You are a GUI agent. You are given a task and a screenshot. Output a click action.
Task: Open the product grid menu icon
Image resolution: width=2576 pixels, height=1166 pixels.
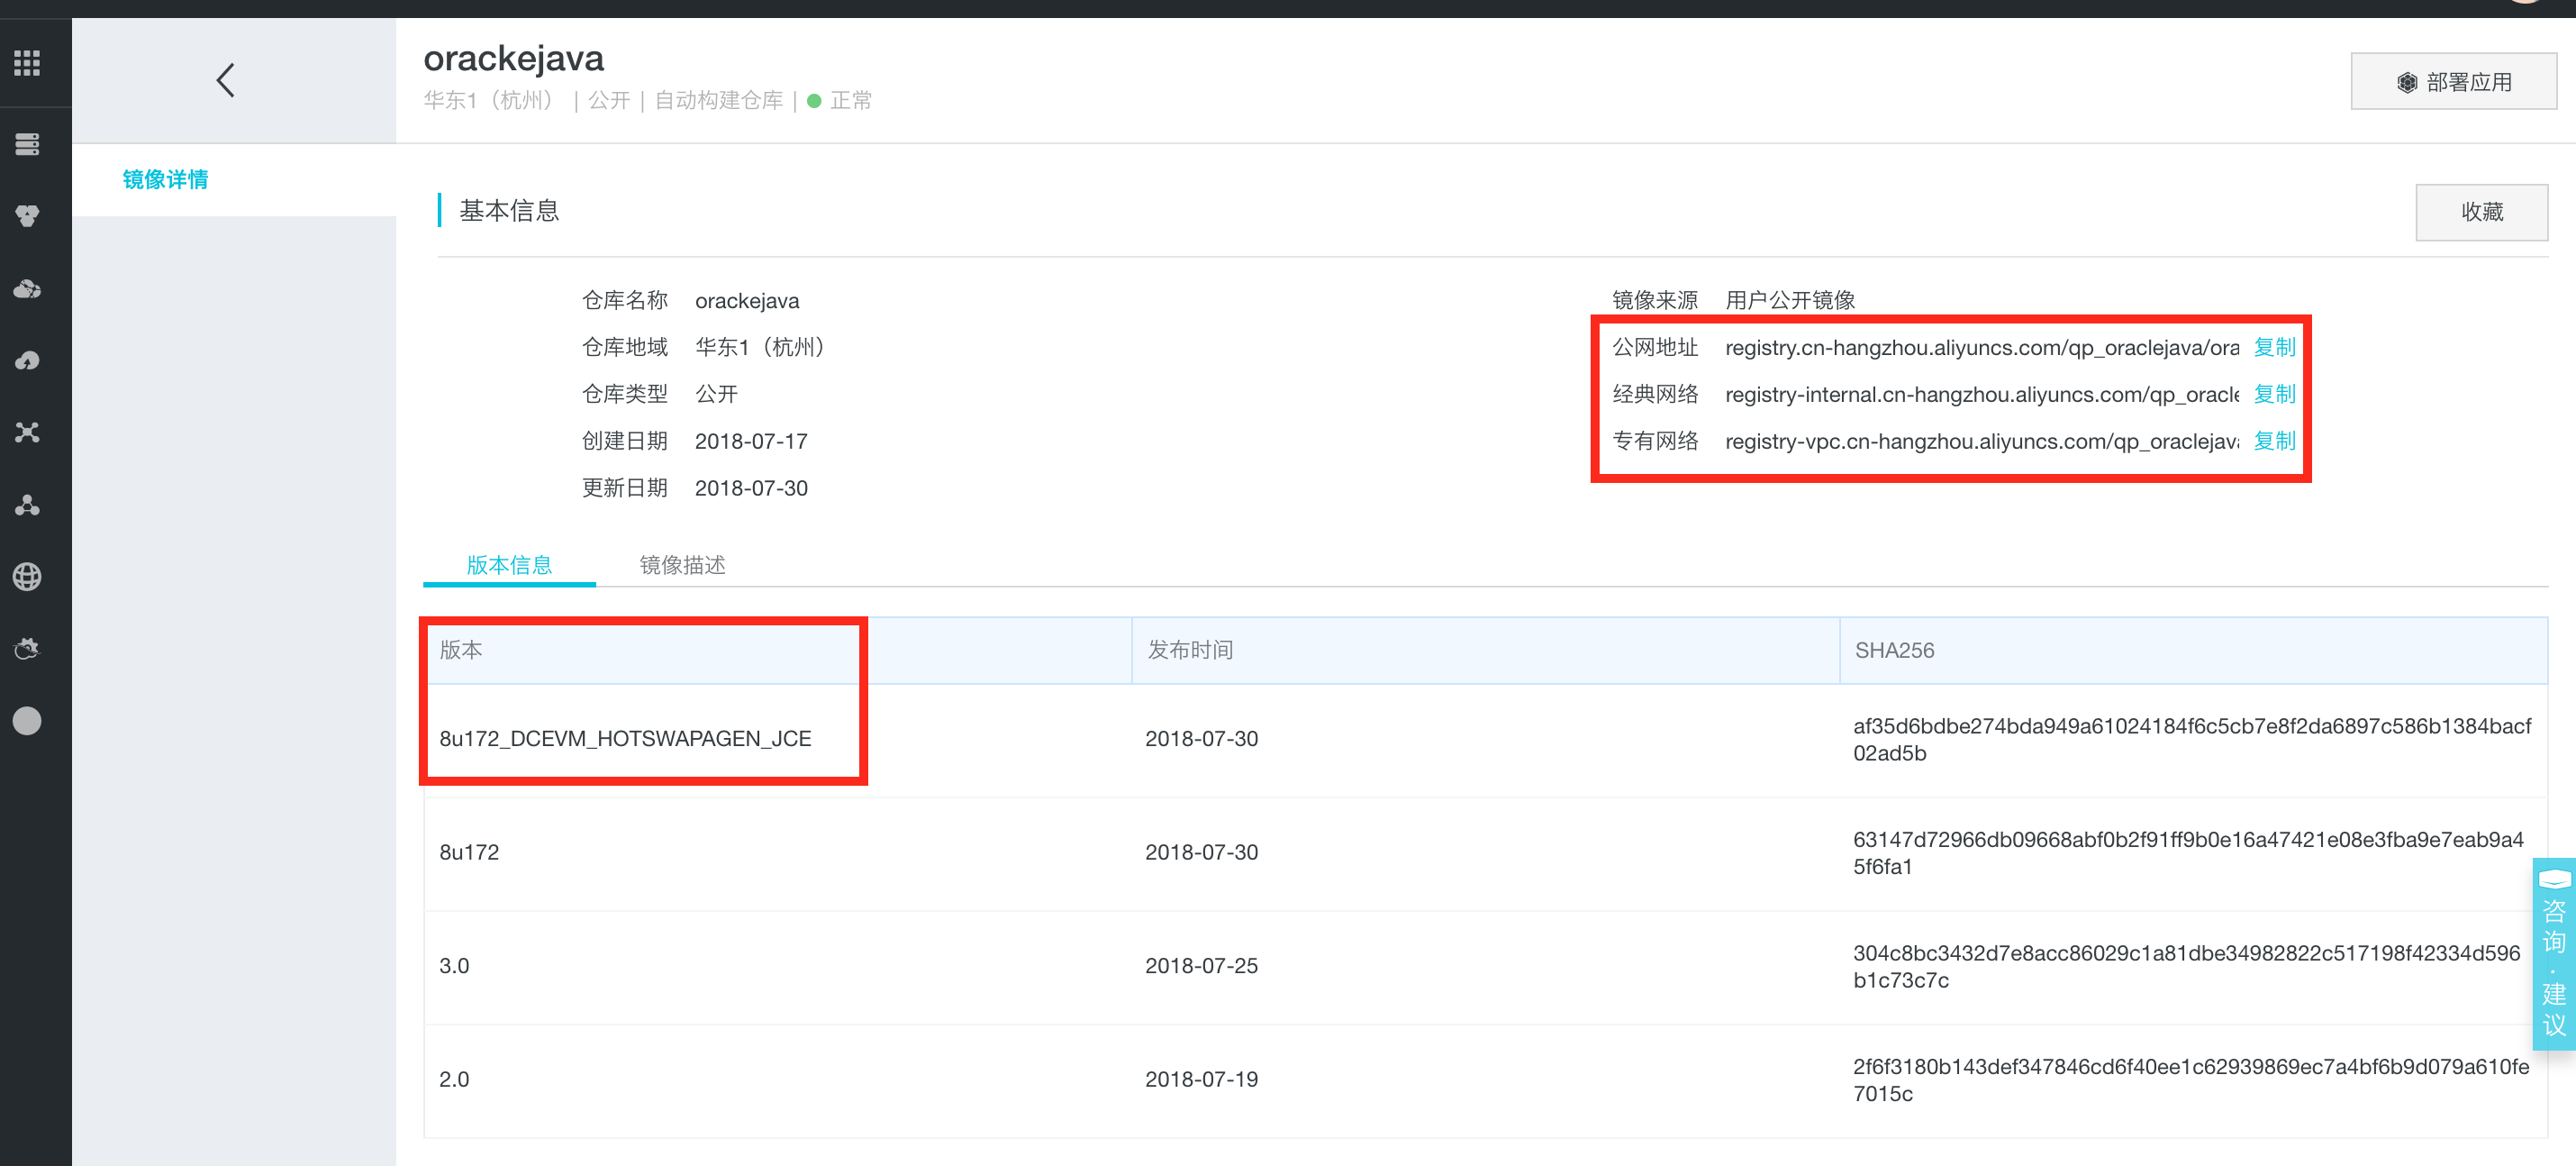tap(27, 64)
